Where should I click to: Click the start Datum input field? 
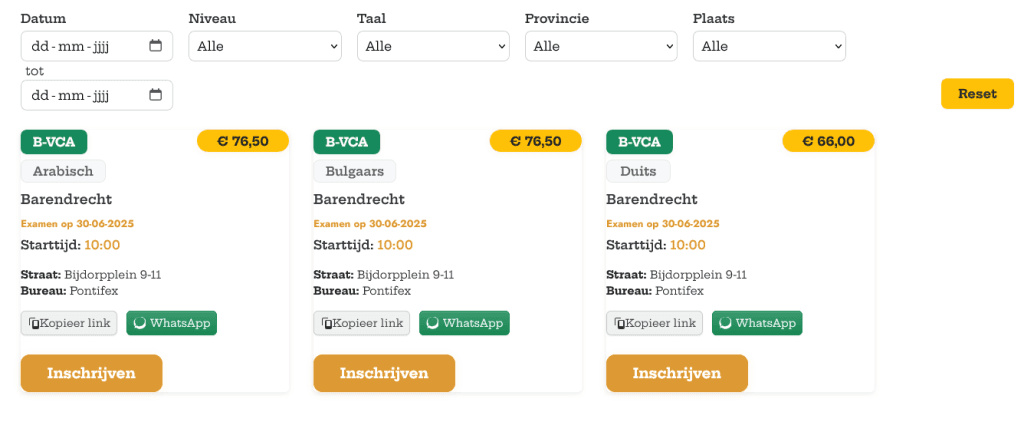click(80, 46)
